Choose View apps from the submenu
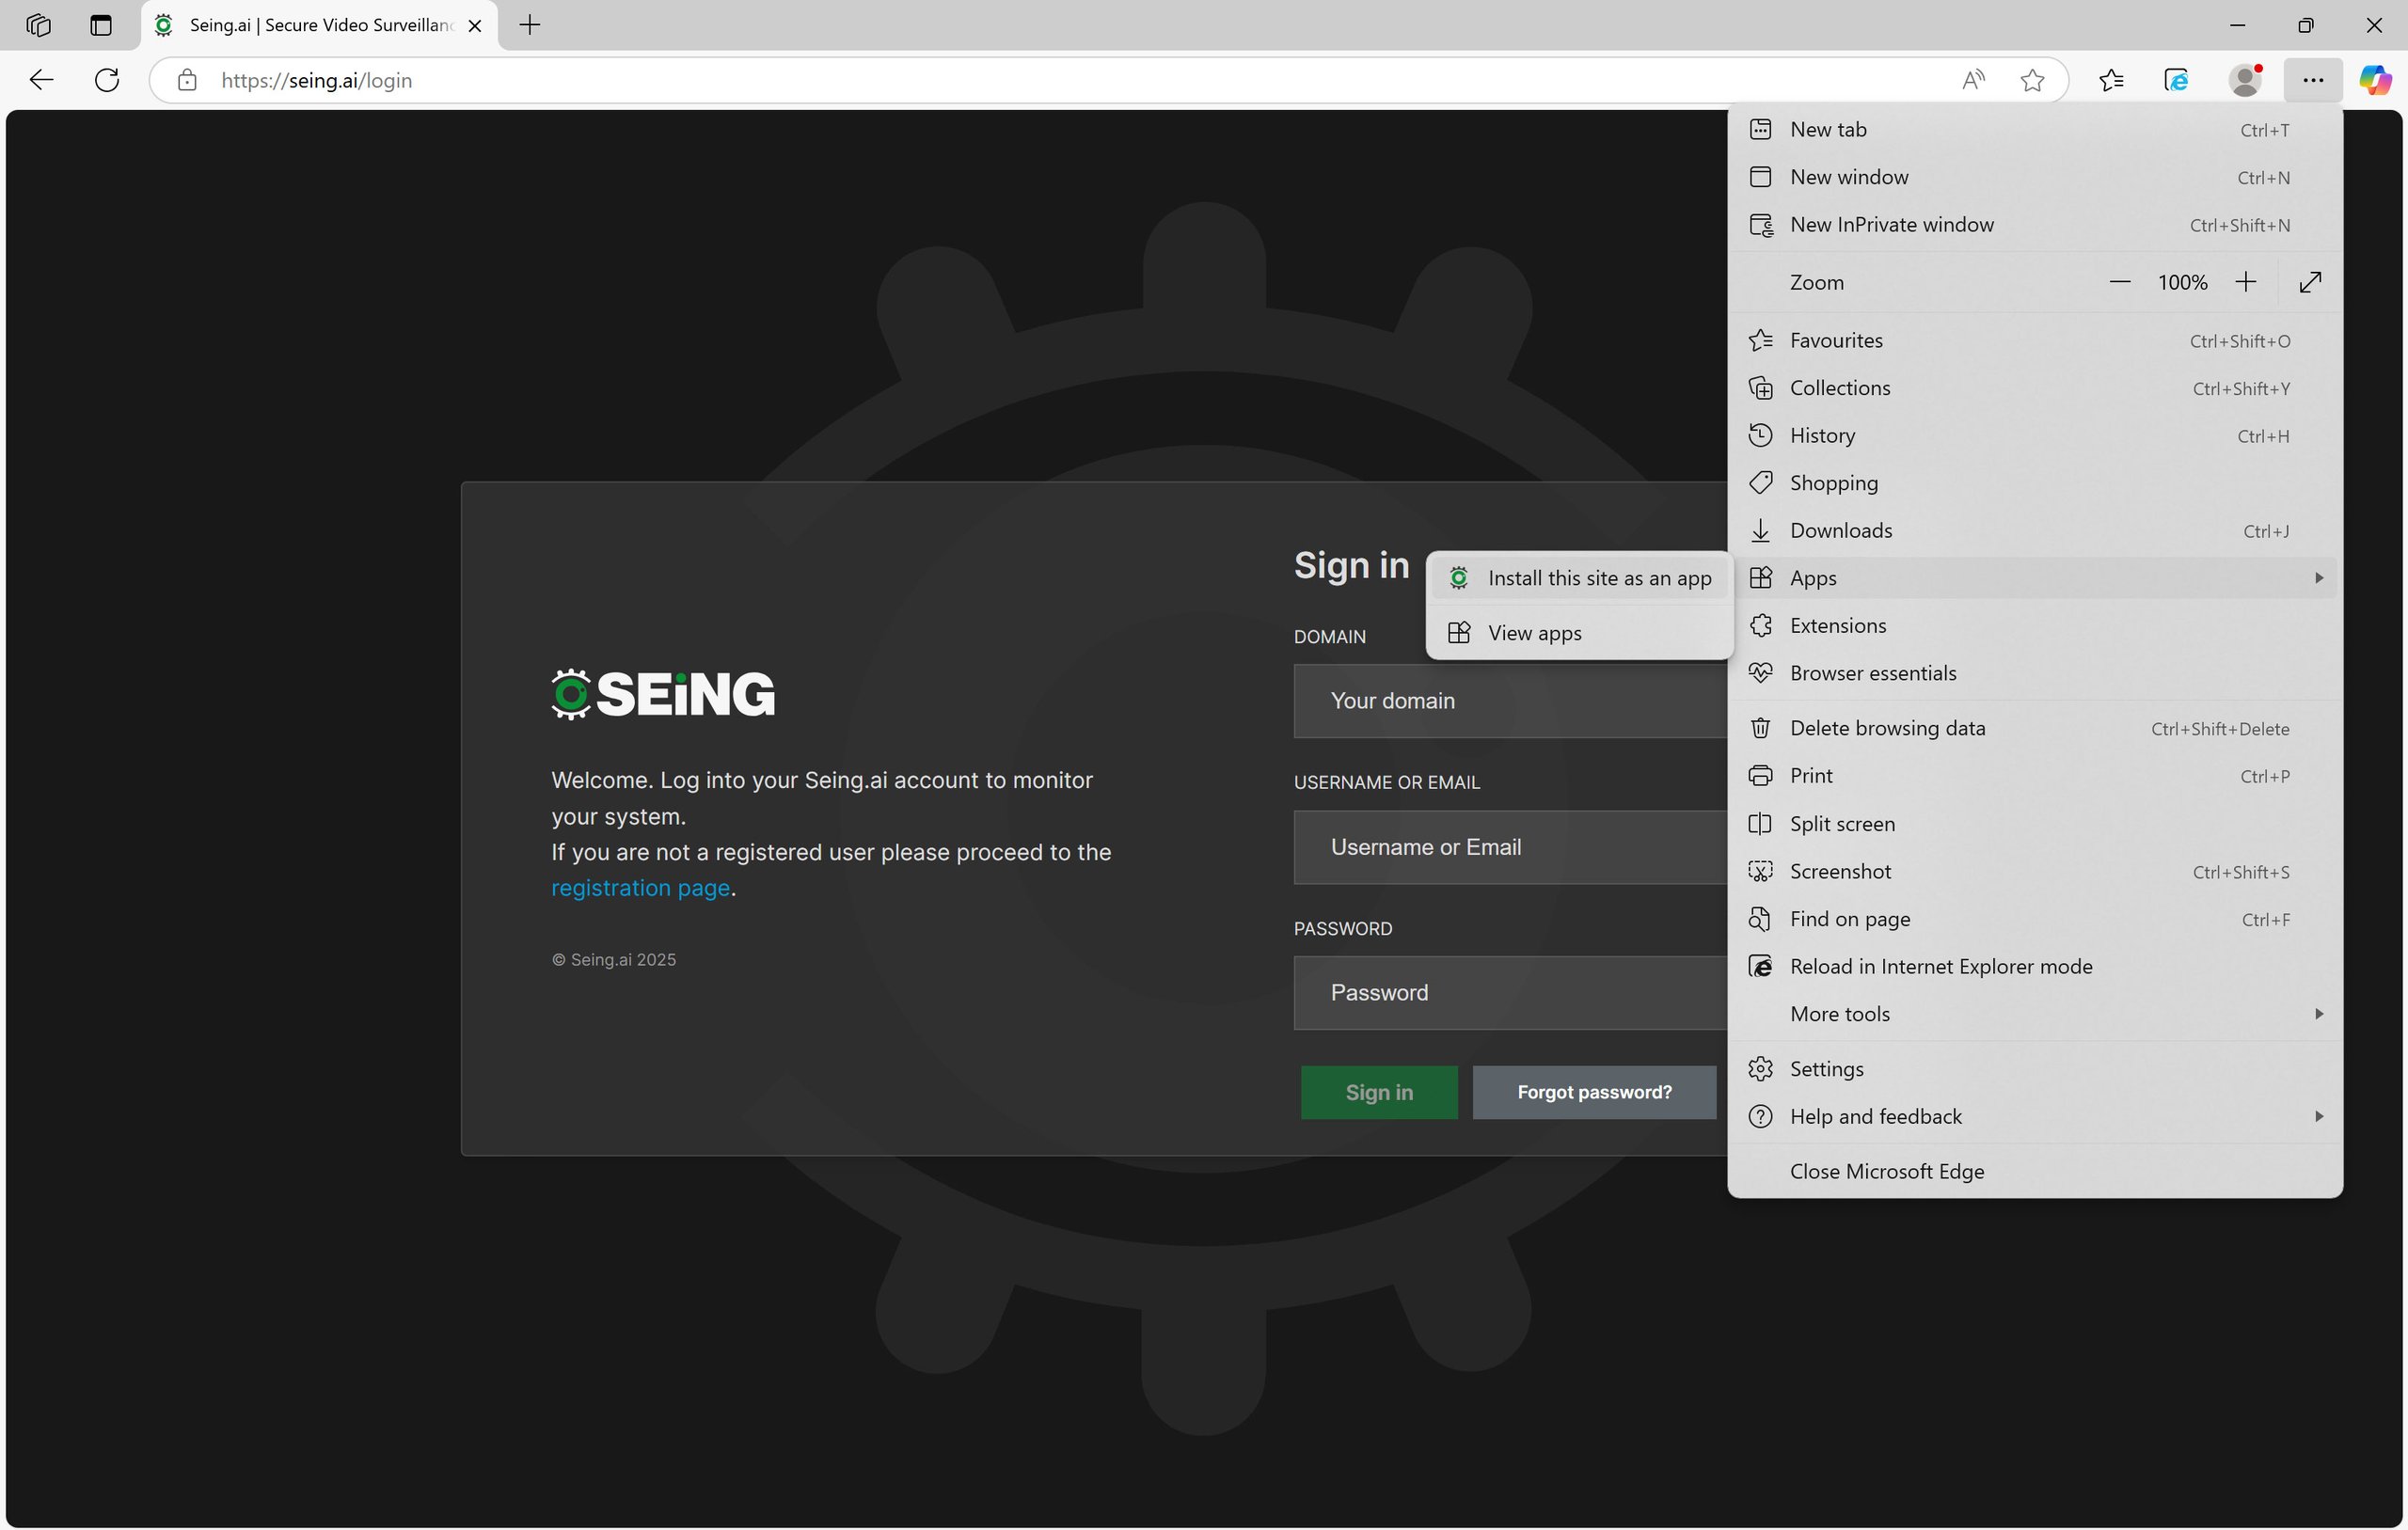The width and height of the screenshot is (2408, 1530). point(1534,633)
